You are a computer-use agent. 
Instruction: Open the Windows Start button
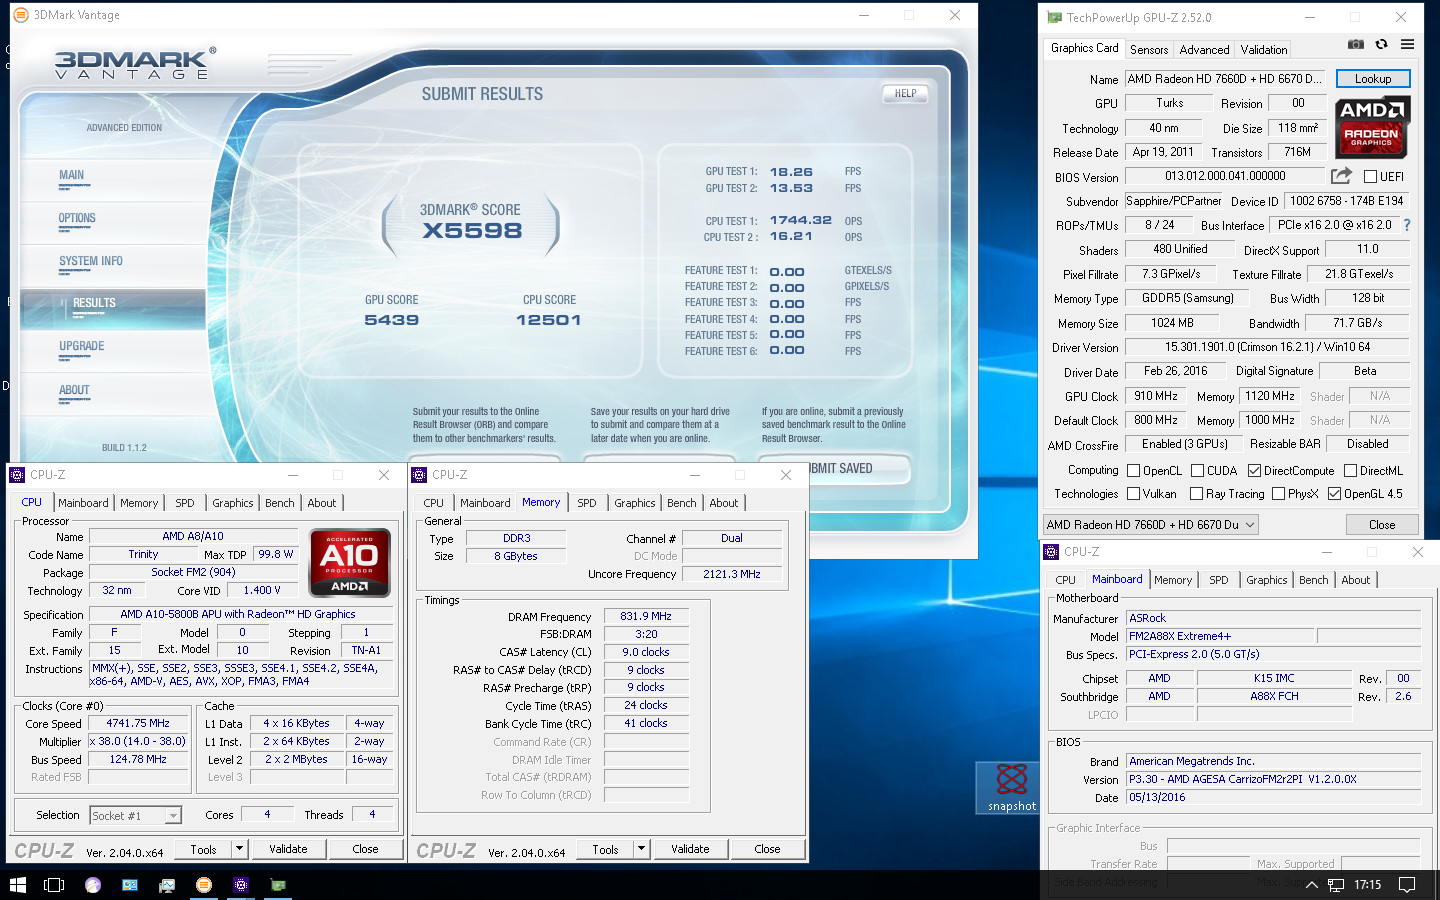coord(17,884)
